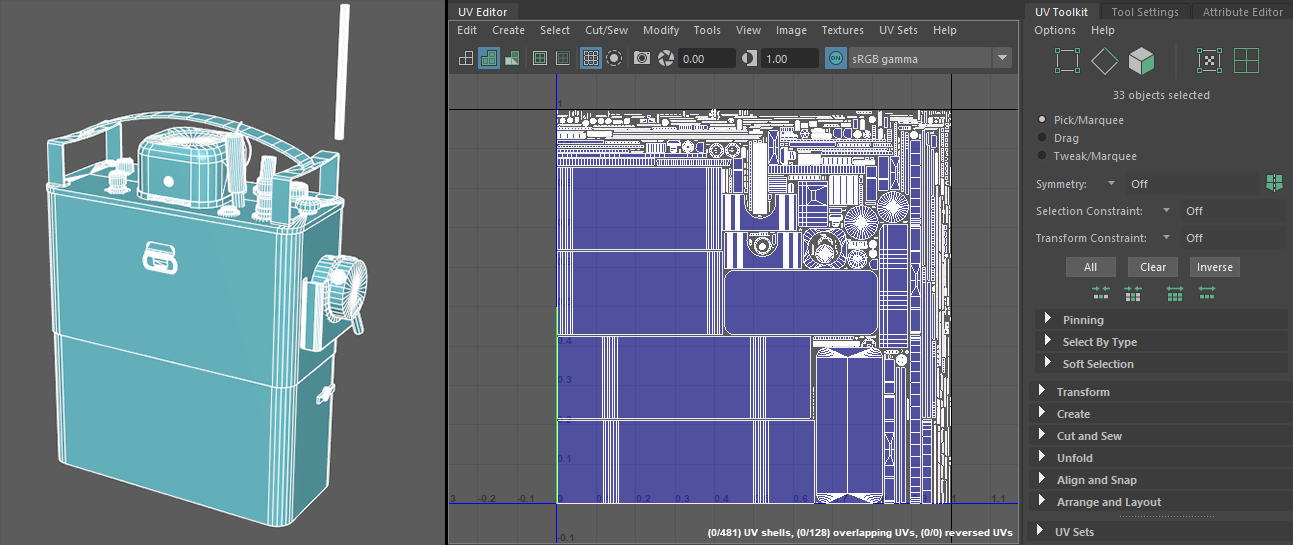Viewport: 1293px width, 545px height.
Task: Toggle the color management ON button
Action: click(836, 59)
